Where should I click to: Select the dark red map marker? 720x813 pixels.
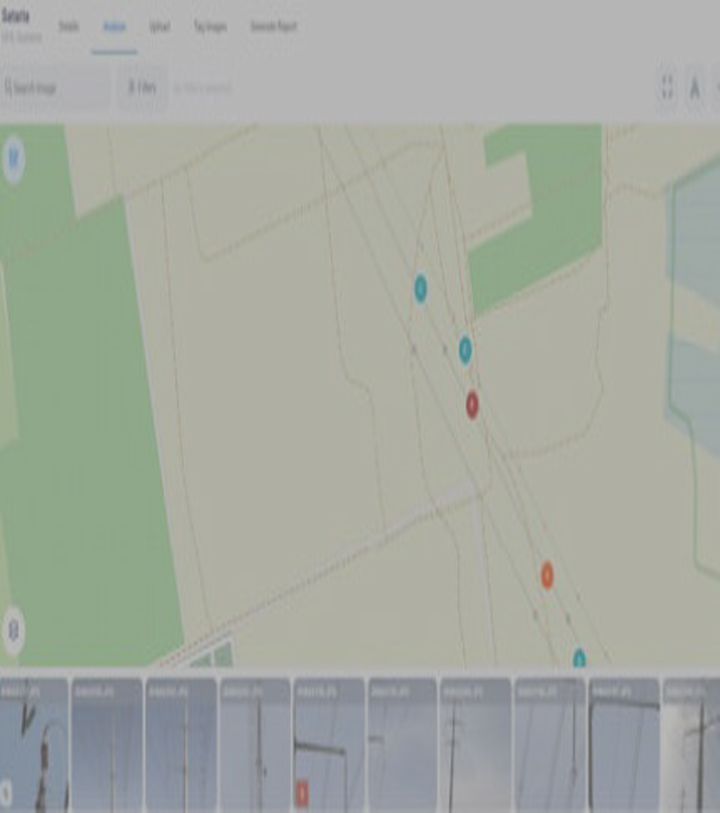(472, 404)
